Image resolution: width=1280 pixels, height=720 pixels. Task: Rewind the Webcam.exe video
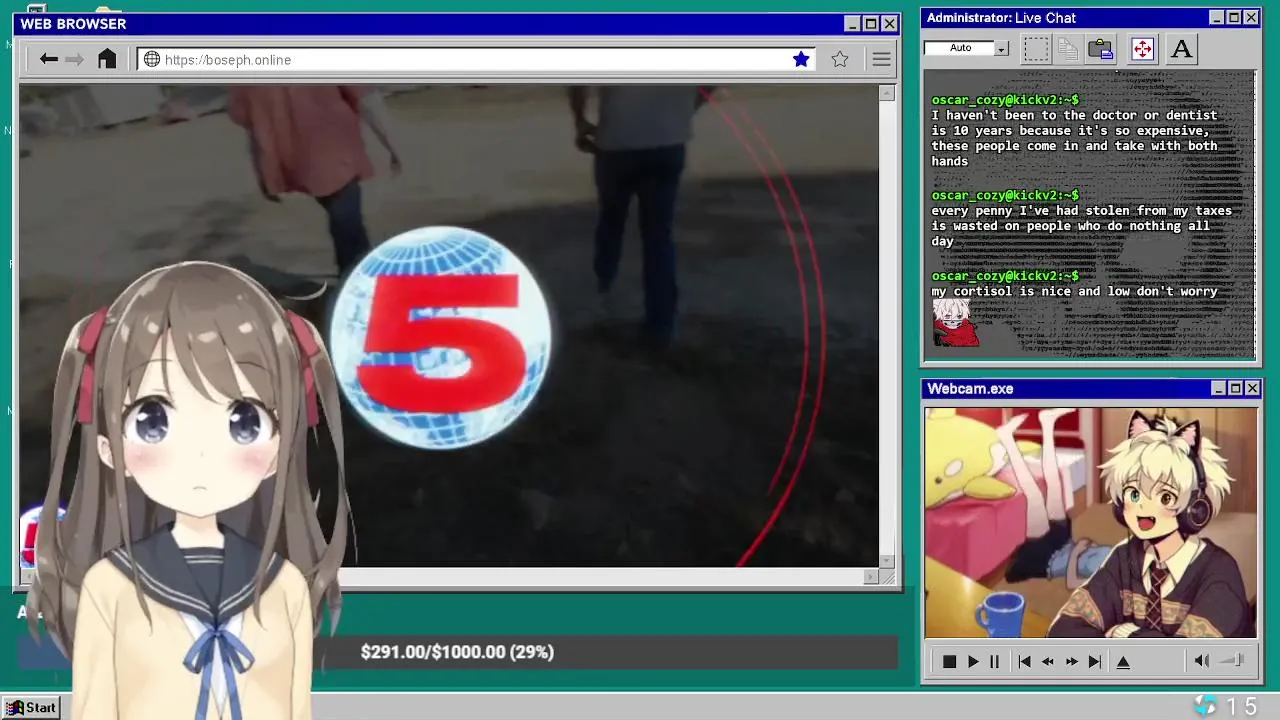1048,661
